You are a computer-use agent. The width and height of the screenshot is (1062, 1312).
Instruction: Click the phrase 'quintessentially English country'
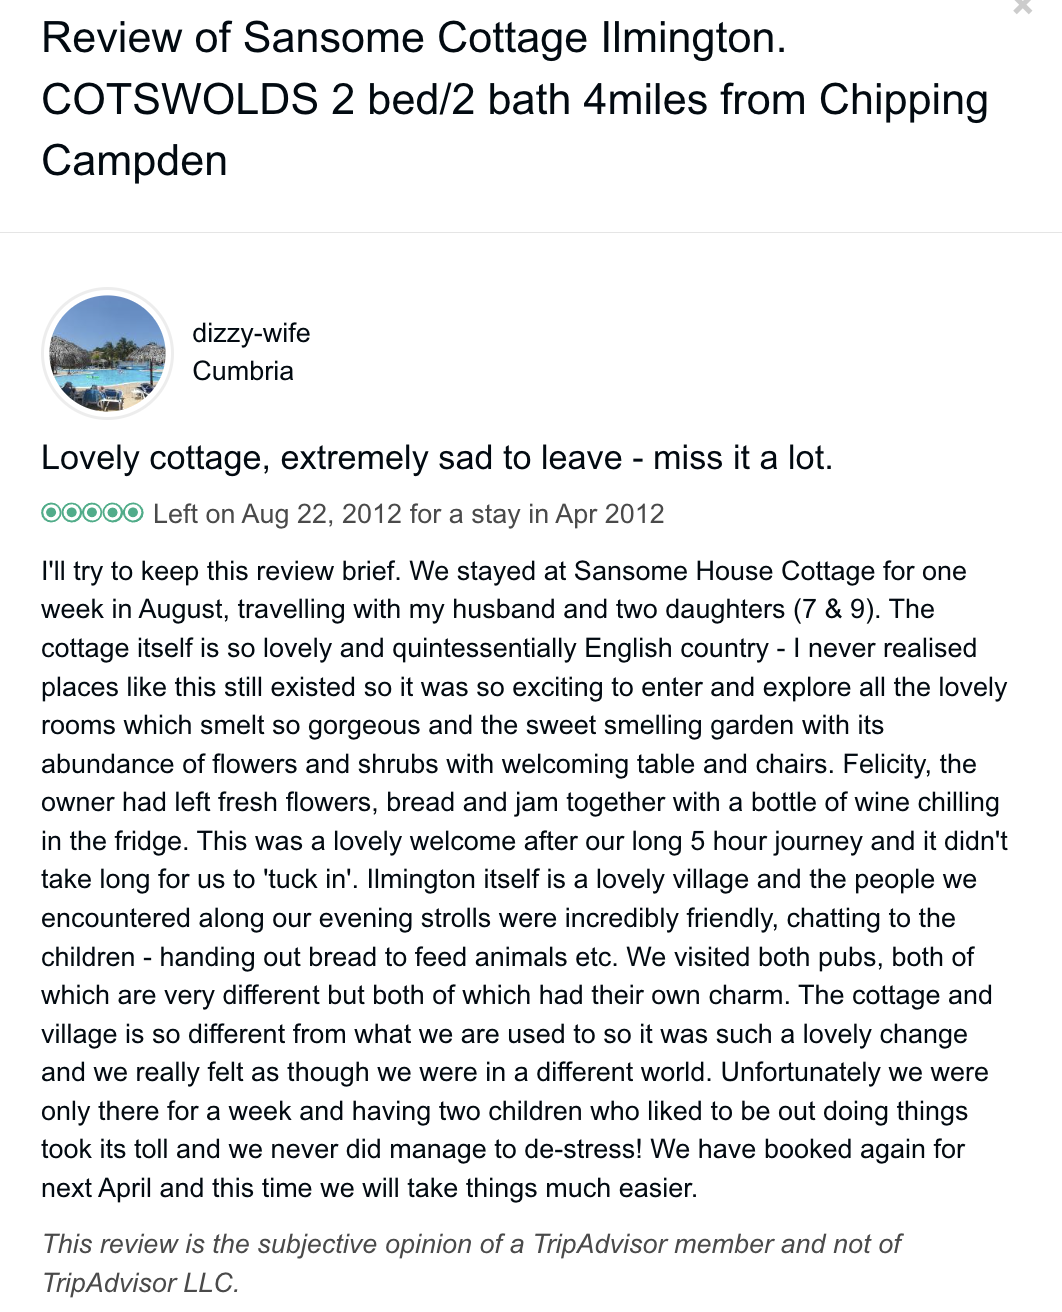pyautogui.click(x=580, y=648)
